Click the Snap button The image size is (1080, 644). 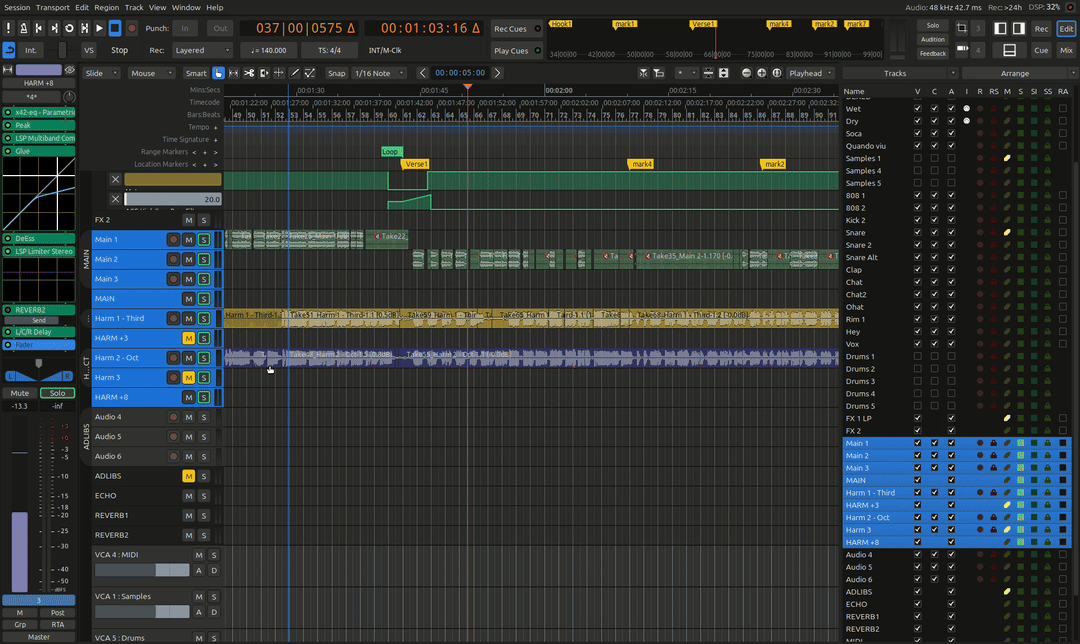click(337, 73)
